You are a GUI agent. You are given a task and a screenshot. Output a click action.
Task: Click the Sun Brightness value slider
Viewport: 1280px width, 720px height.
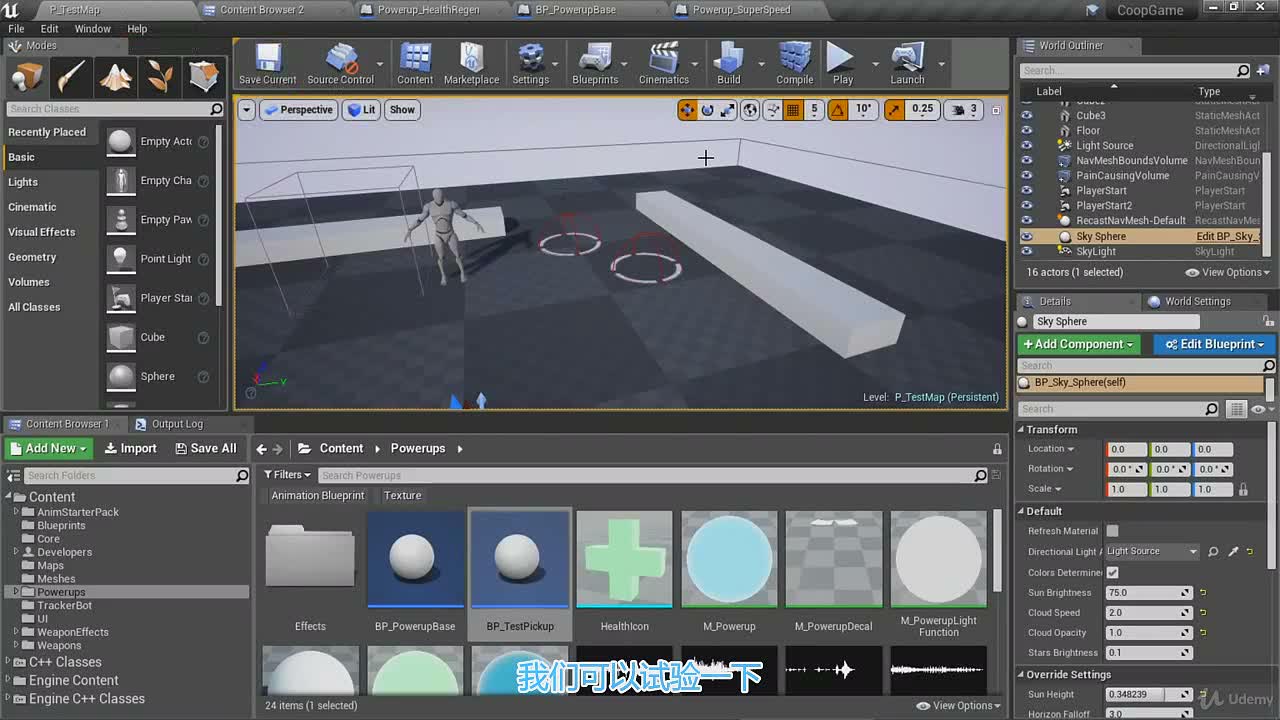(x=1149, y=593)
